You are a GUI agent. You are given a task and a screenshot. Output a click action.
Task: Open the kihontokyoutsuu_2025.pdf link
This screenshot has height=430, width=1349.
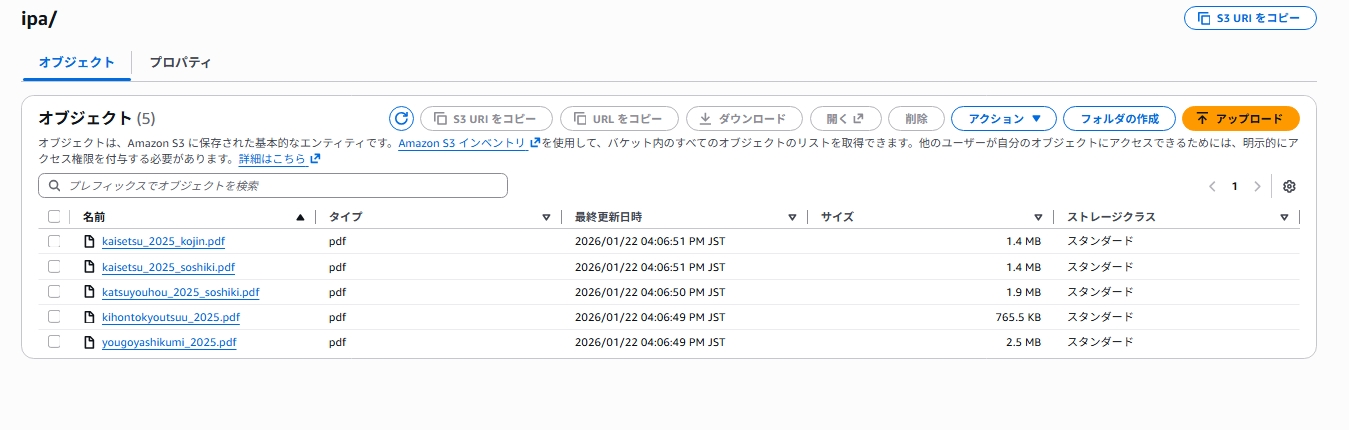pyautogui.click(x=170, y=317)
